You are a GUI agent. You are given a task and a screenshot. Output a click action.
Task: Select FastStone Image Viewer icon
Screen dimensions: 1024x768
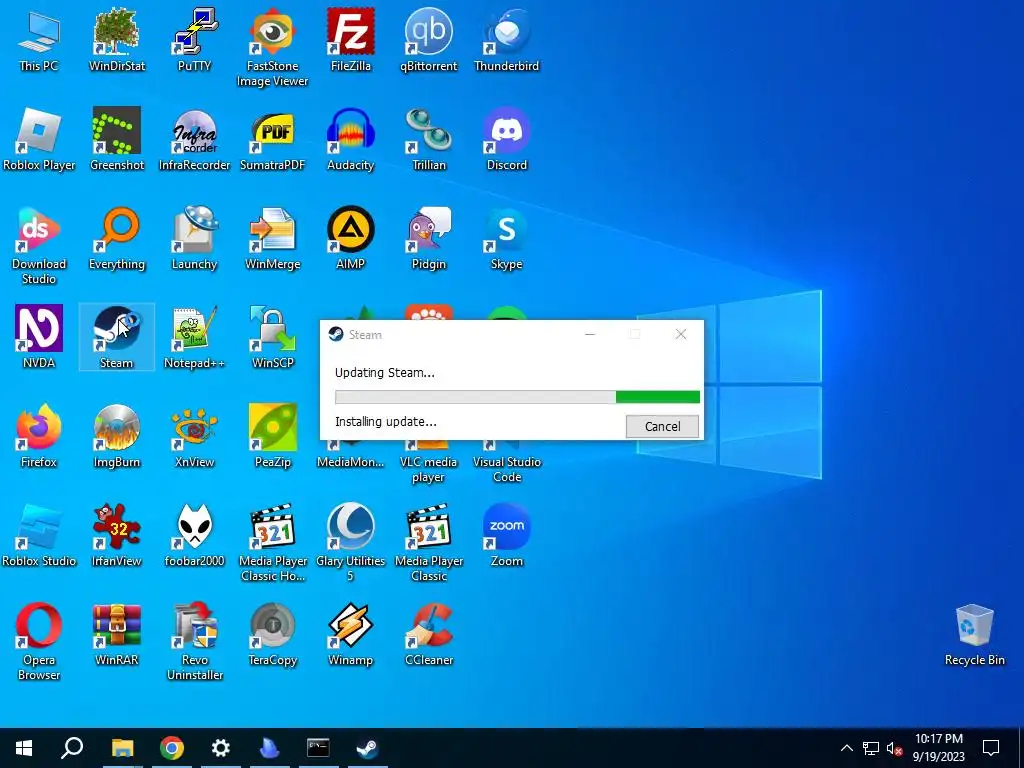click(272, 48)
